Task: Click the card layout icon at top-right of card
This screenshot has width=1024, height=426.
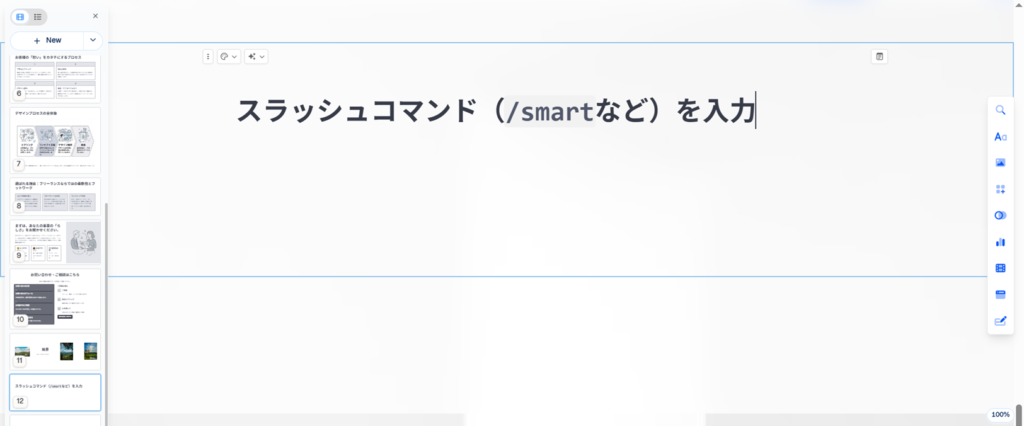Action: [x=879, y=57]
